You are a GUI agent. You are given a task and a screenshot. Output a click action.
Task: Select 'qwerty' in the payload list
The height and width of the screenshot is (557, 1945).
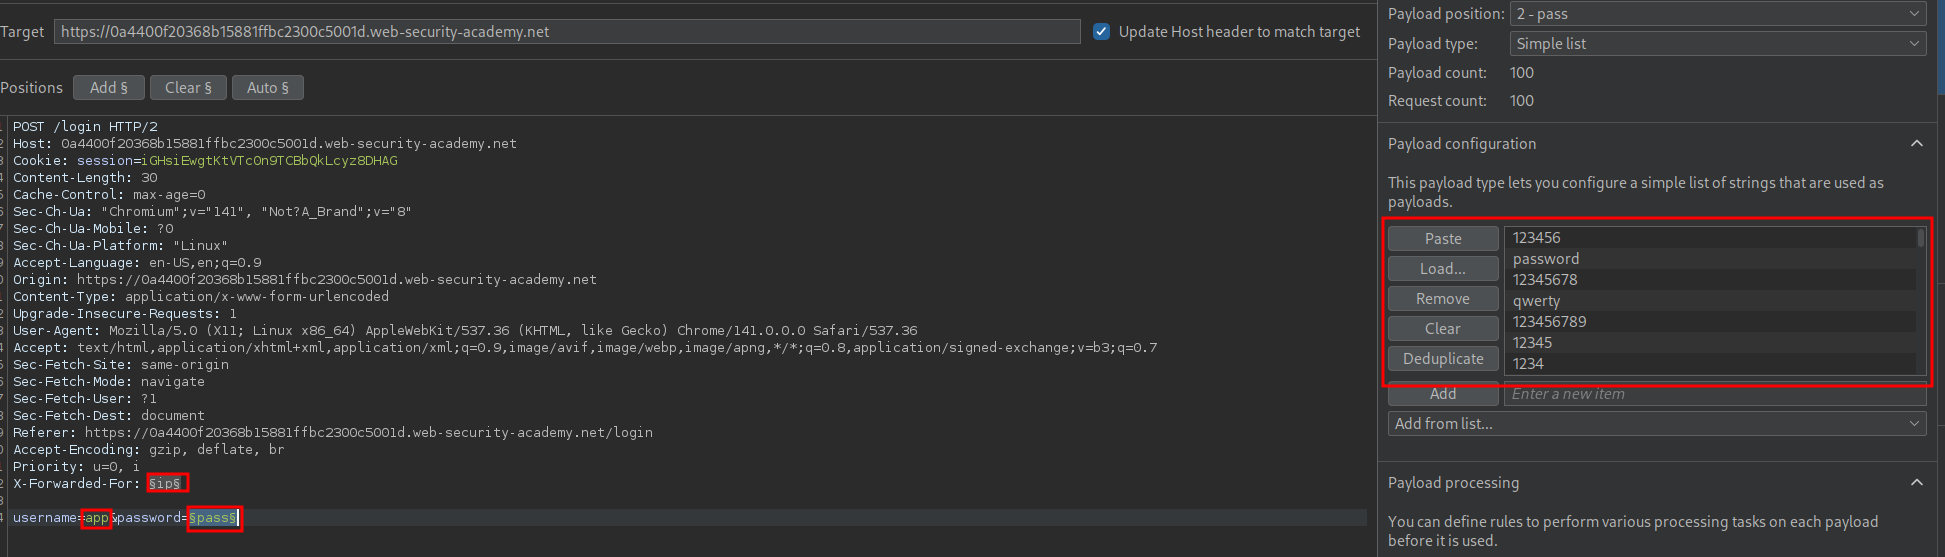pyautogui.click(x=1536, y=301)
